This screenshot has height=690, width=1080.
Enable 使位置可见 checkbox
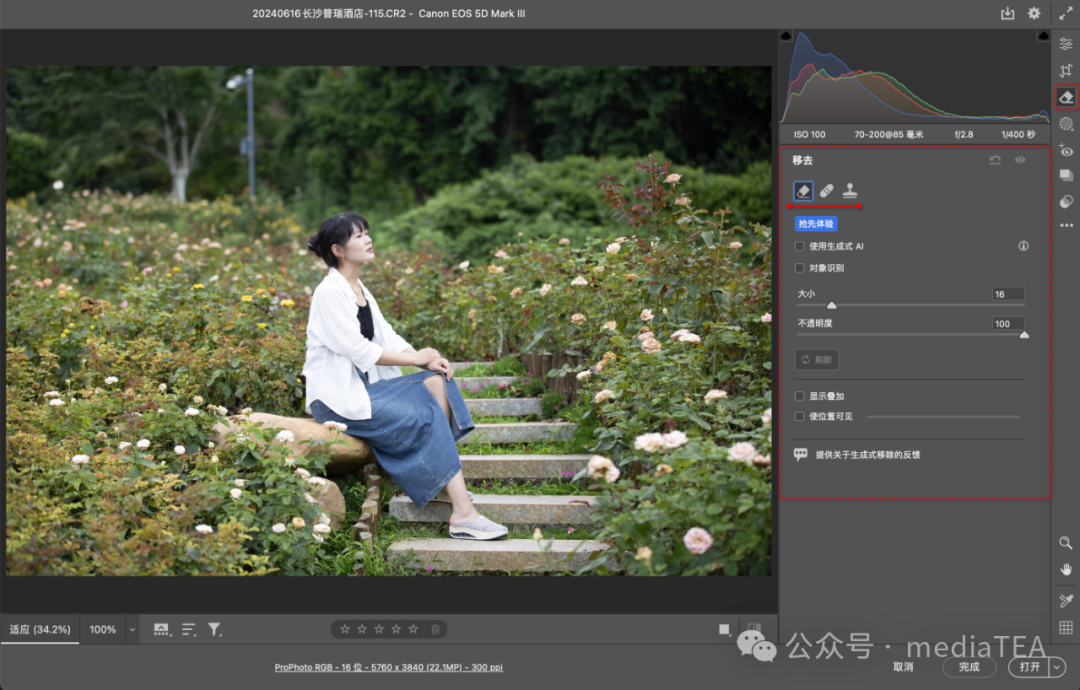(800, 416)
